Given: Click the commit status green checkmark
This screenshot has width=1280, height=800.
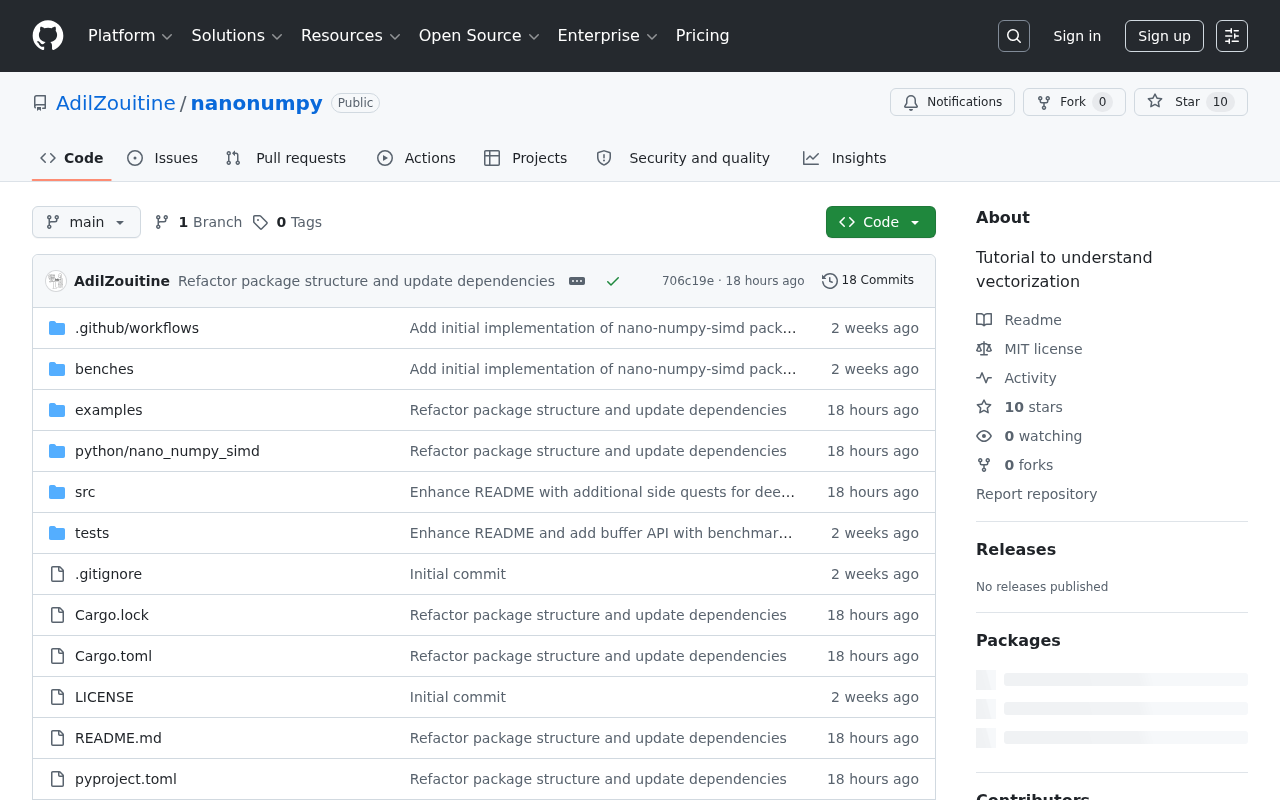Looking at the screenshot, I should (613, 281).
